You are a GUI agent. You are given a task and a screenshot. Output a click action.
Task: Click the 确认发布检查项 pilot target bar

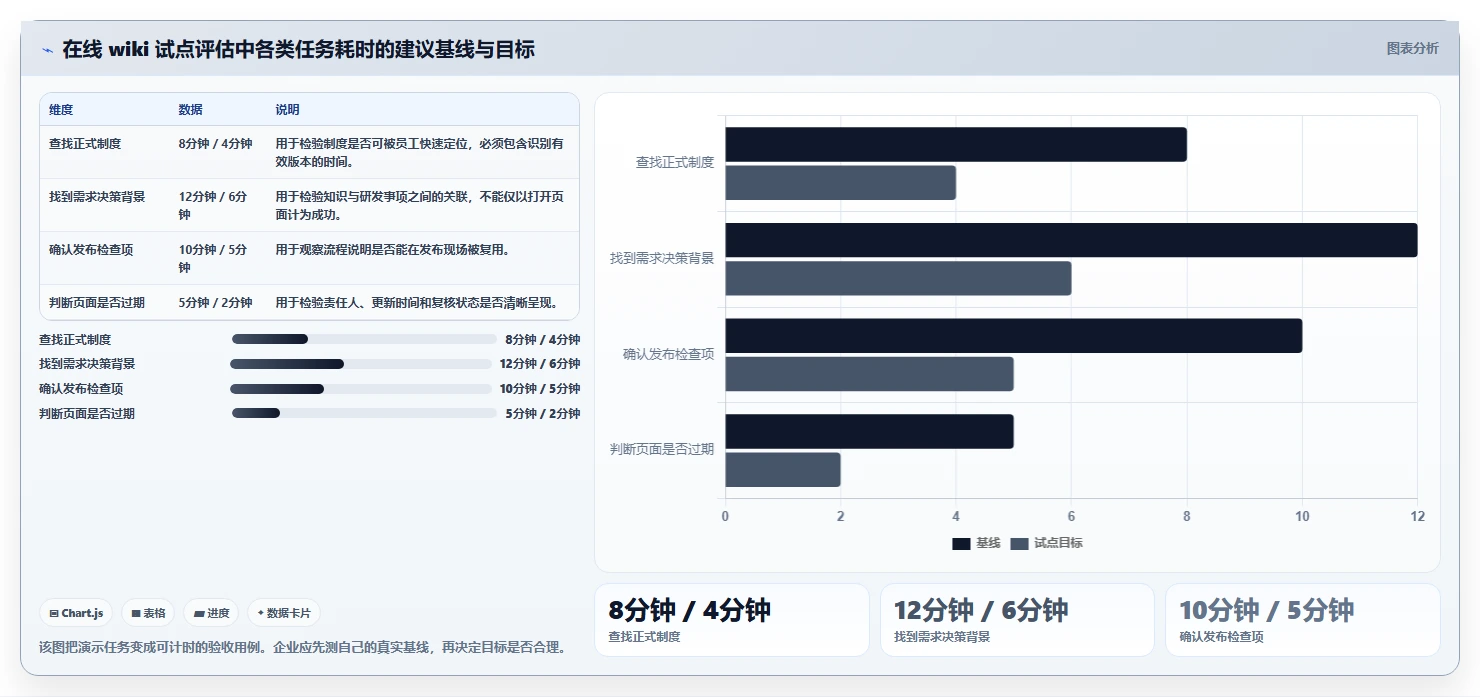pyautogui.click(x=869, y=374)
